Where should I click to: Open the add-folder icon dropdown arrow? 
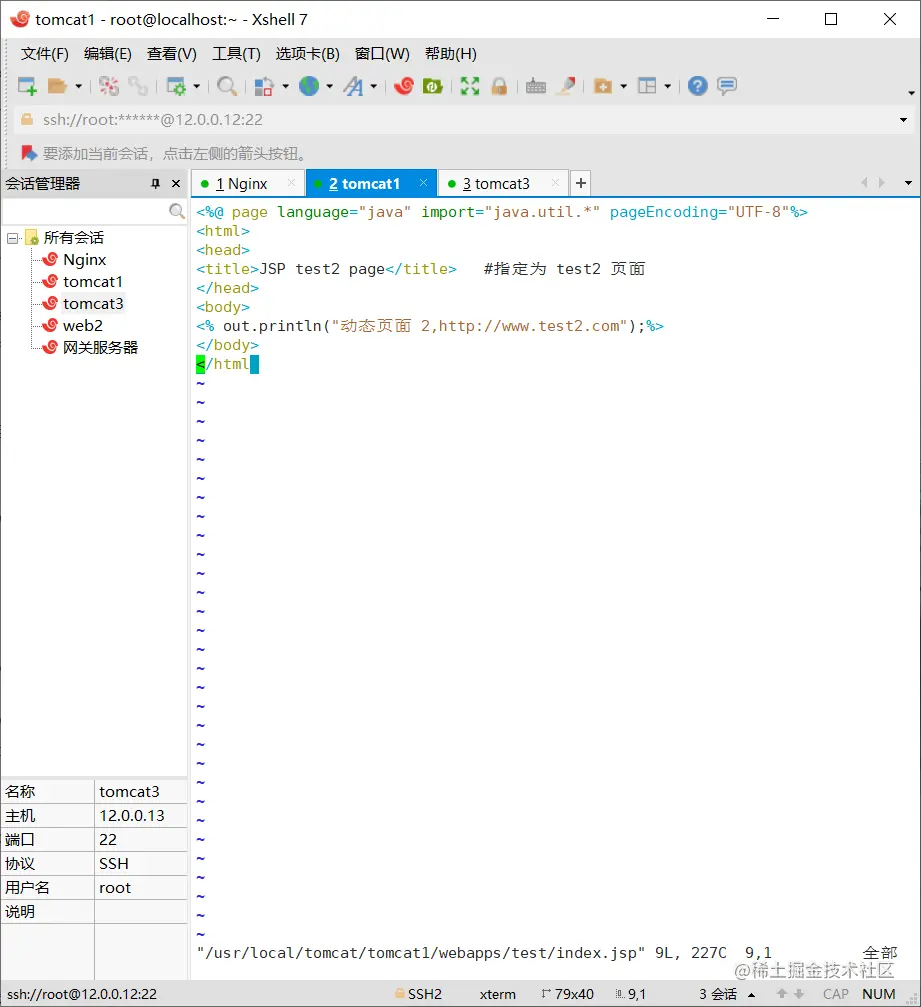point(624,85)
